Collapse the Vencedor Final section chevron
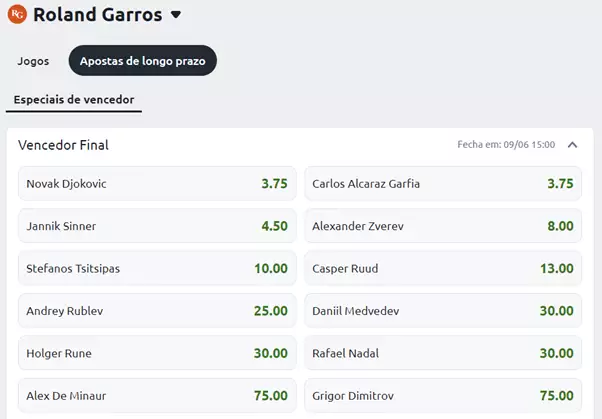Screen dimensions: 602x419 (572, 145)
